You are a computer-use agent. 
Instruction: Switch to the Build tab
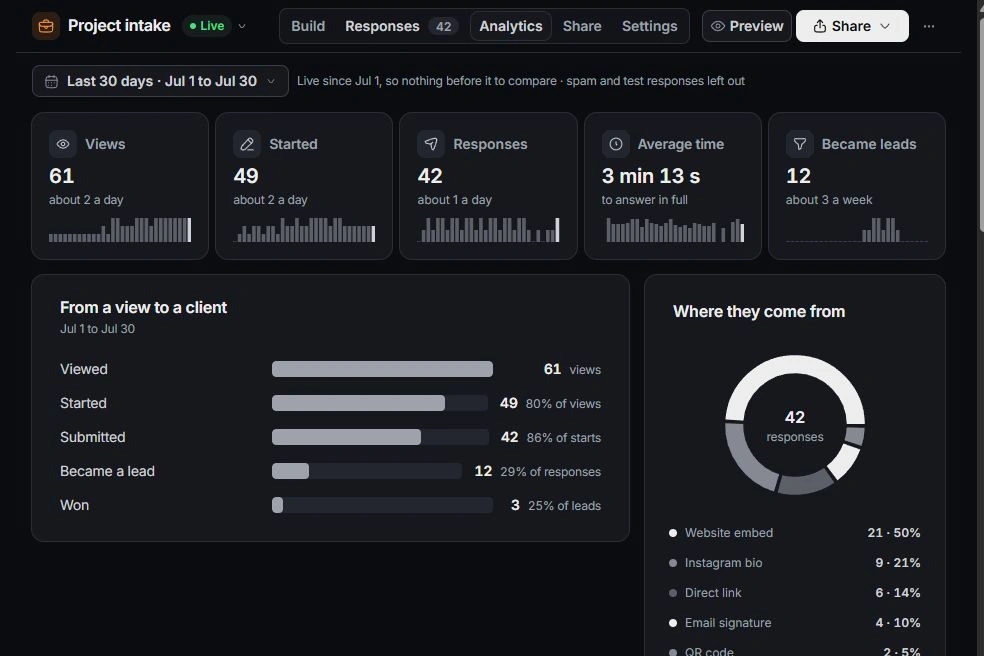point(308,26)
